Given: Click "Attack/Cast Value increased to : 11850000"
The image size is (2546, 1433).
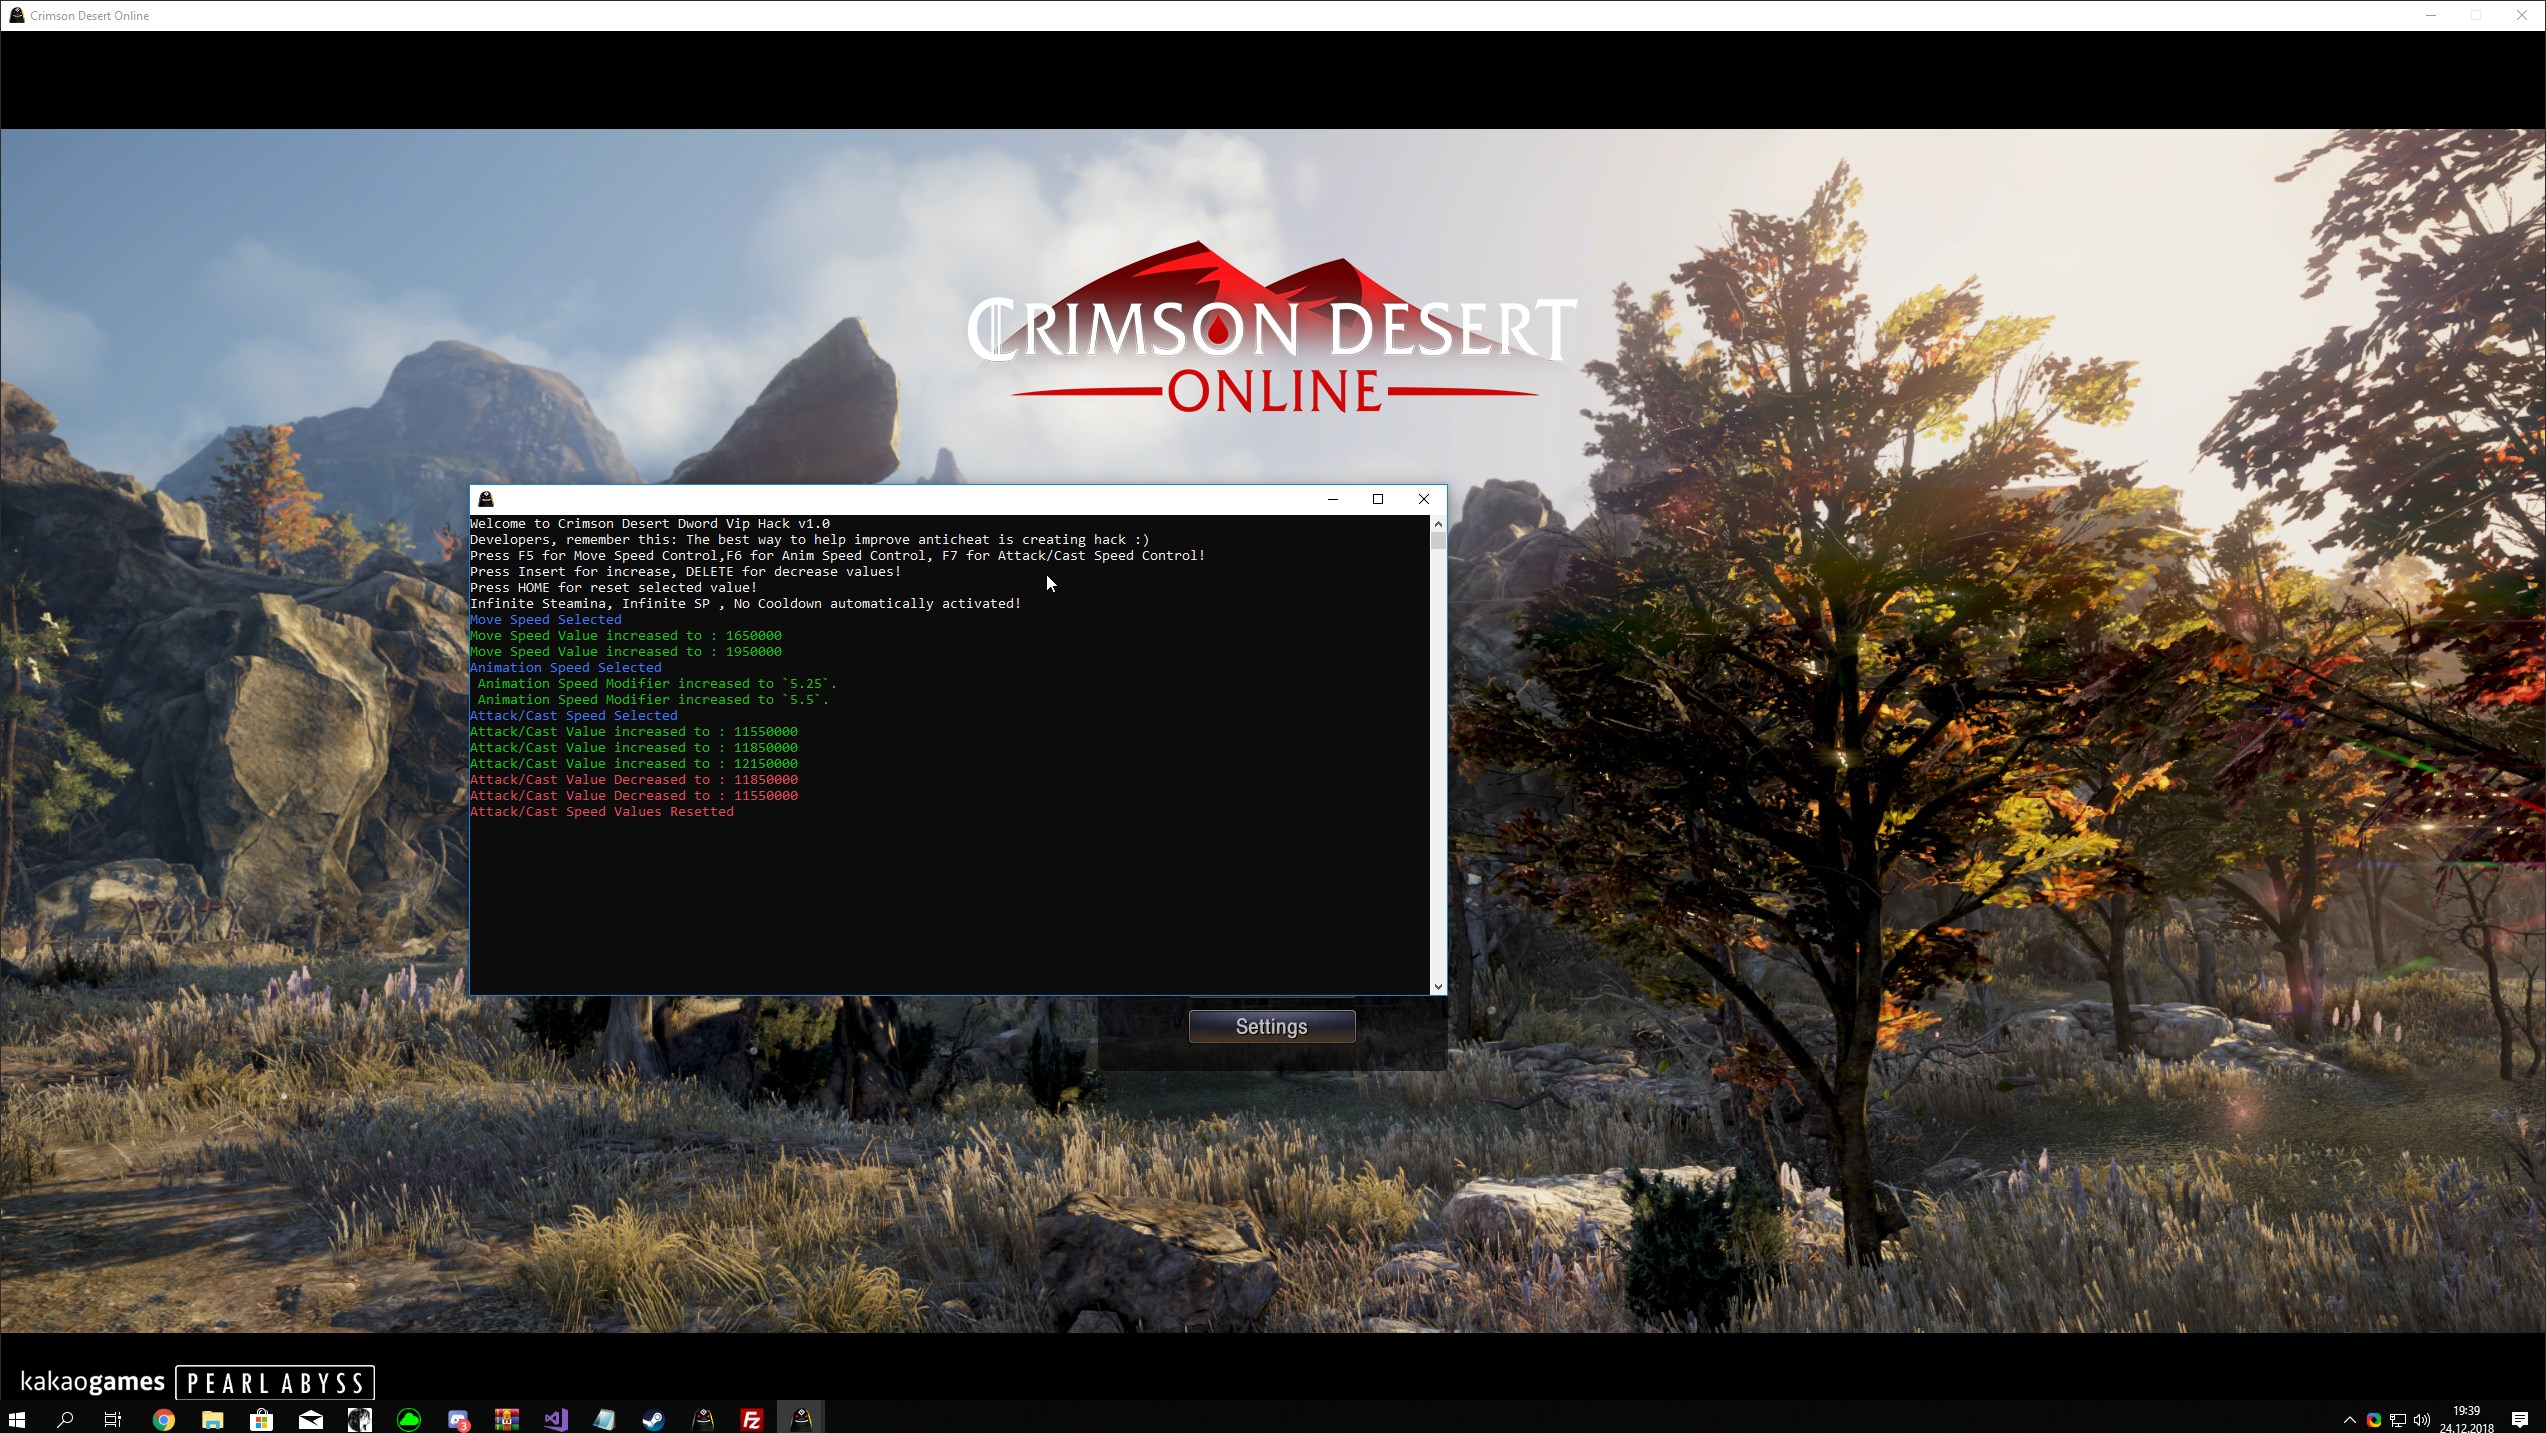Looking at the screenshot, I should click(x=634, y=747).
